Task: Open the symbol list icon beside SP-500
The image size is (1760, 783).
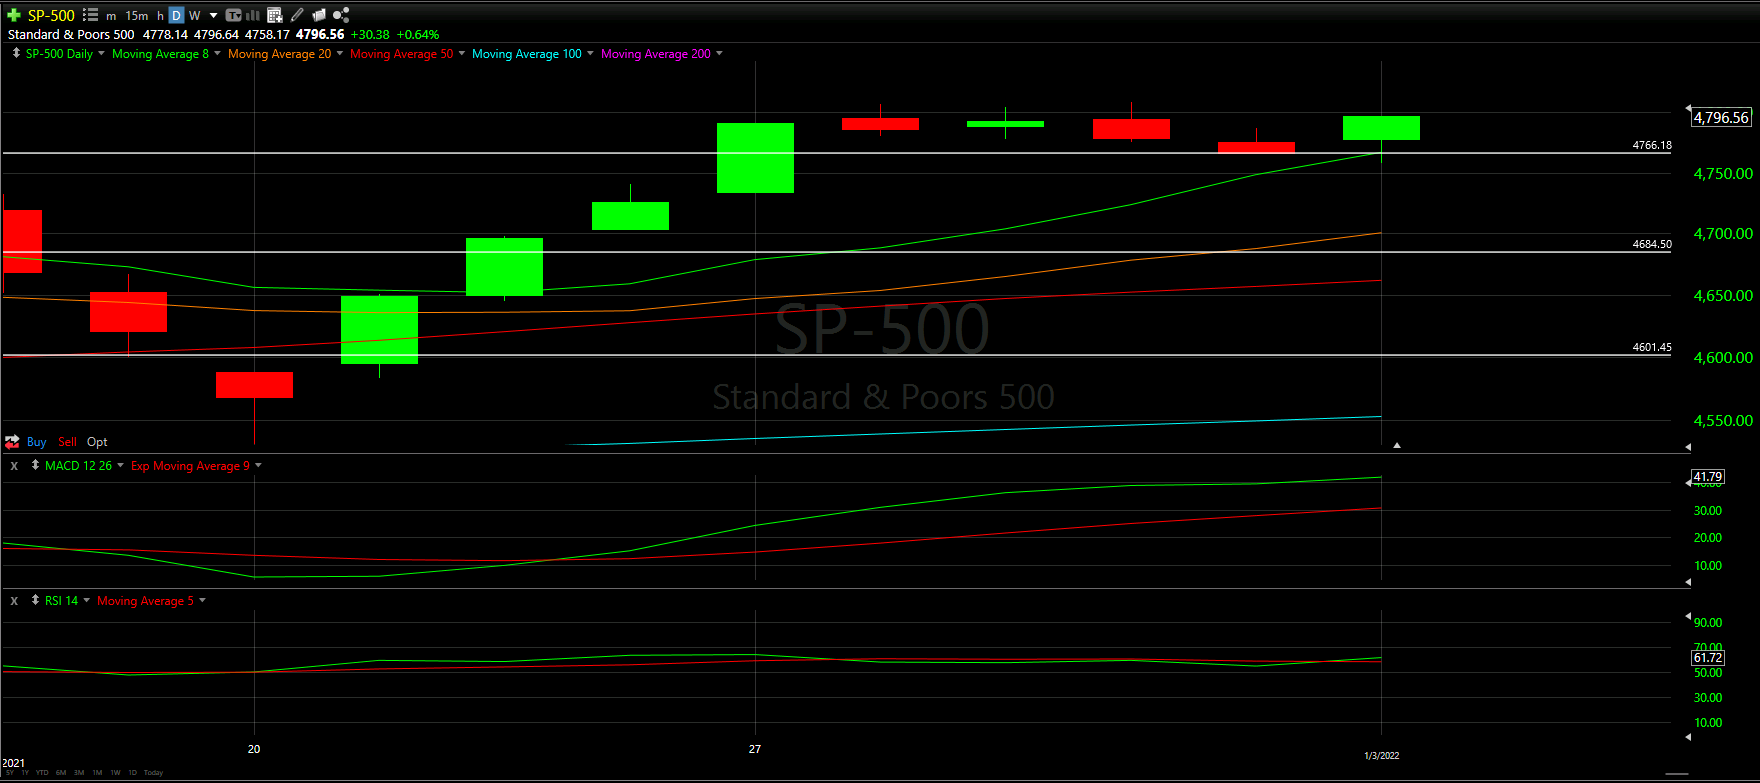Action: tap(90, 15)
